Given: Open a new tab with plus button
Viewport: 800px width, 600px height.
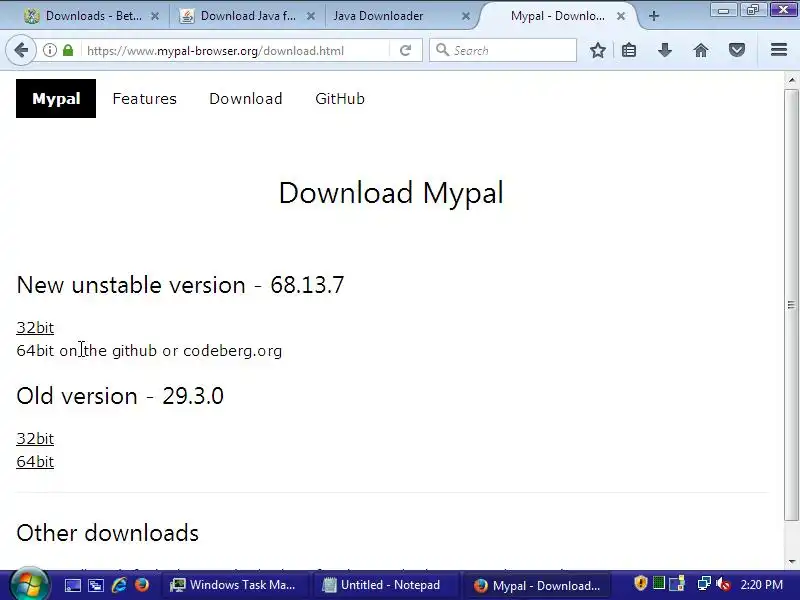Looking at the screenshot, I should 654,16.
